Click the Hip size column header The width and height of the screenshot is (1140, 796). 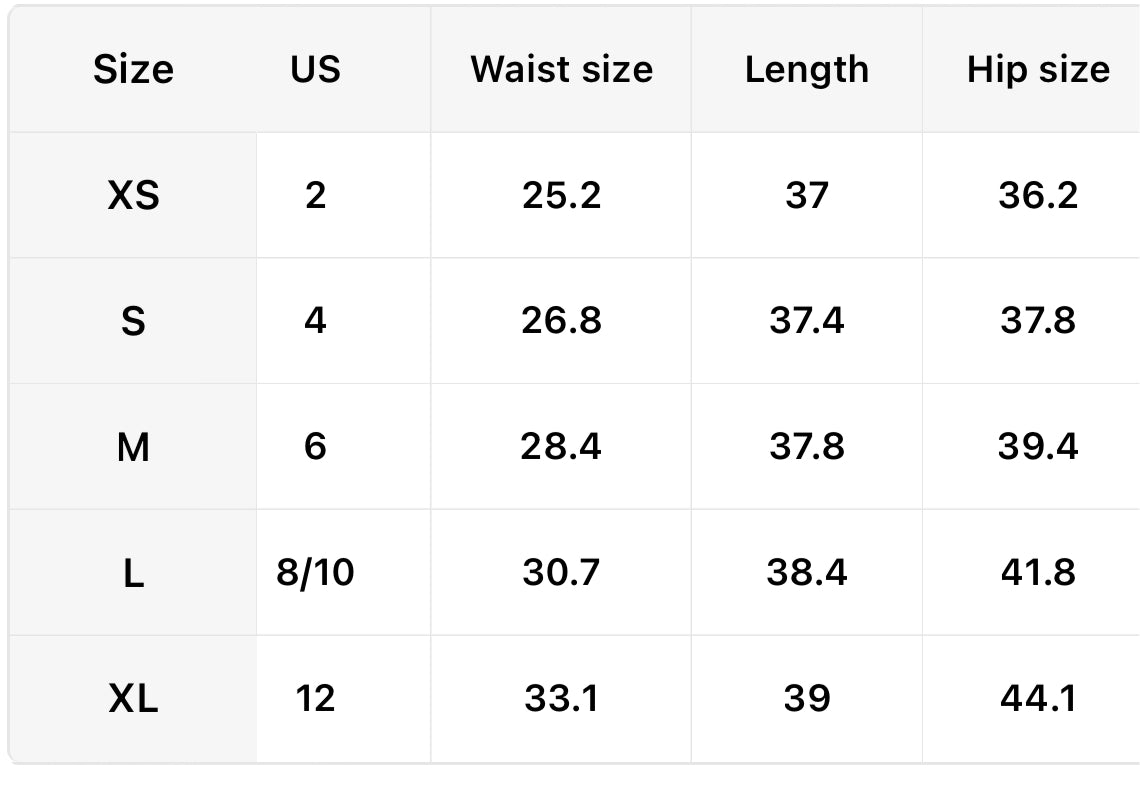[x=1037, y=70]
